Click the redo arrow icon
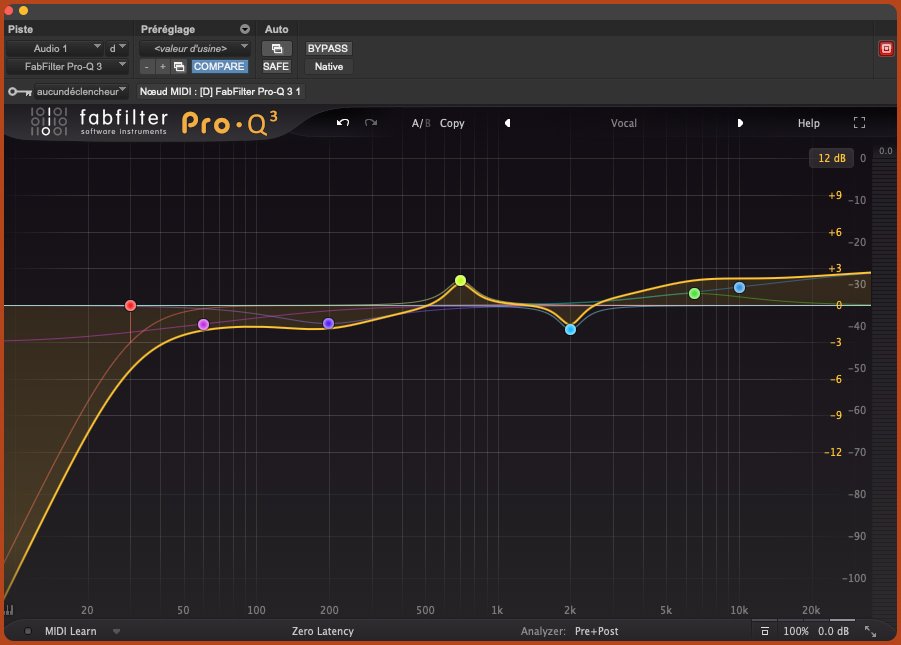 coord(370,123)
